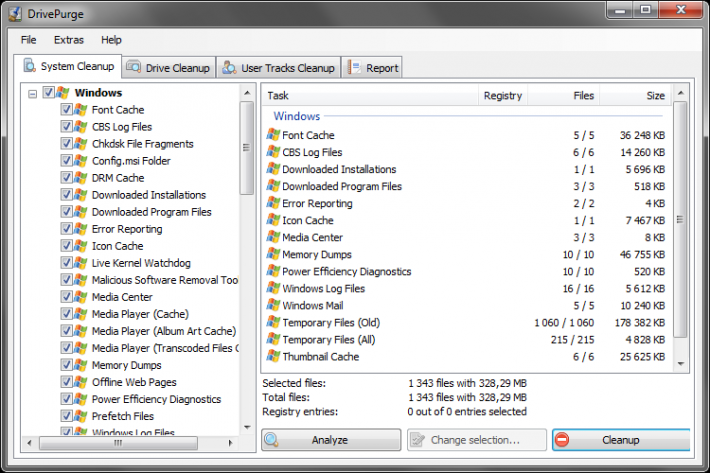The image size is (710, 473).
Task: Uncheck the Config.msi Folder checkbox
Action: pyautogui.click(x=67, y=160)
